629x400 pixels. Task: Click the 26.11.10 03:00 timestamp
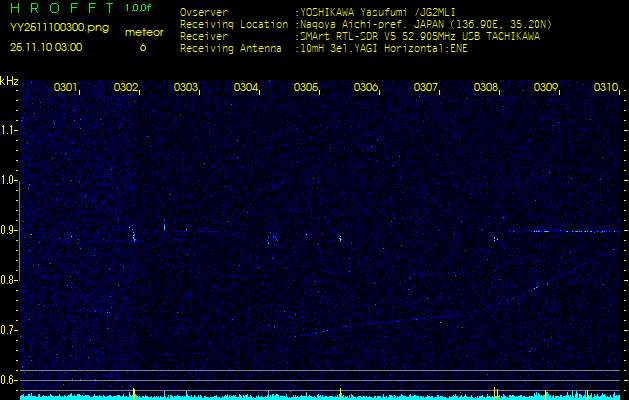point(46,46)
